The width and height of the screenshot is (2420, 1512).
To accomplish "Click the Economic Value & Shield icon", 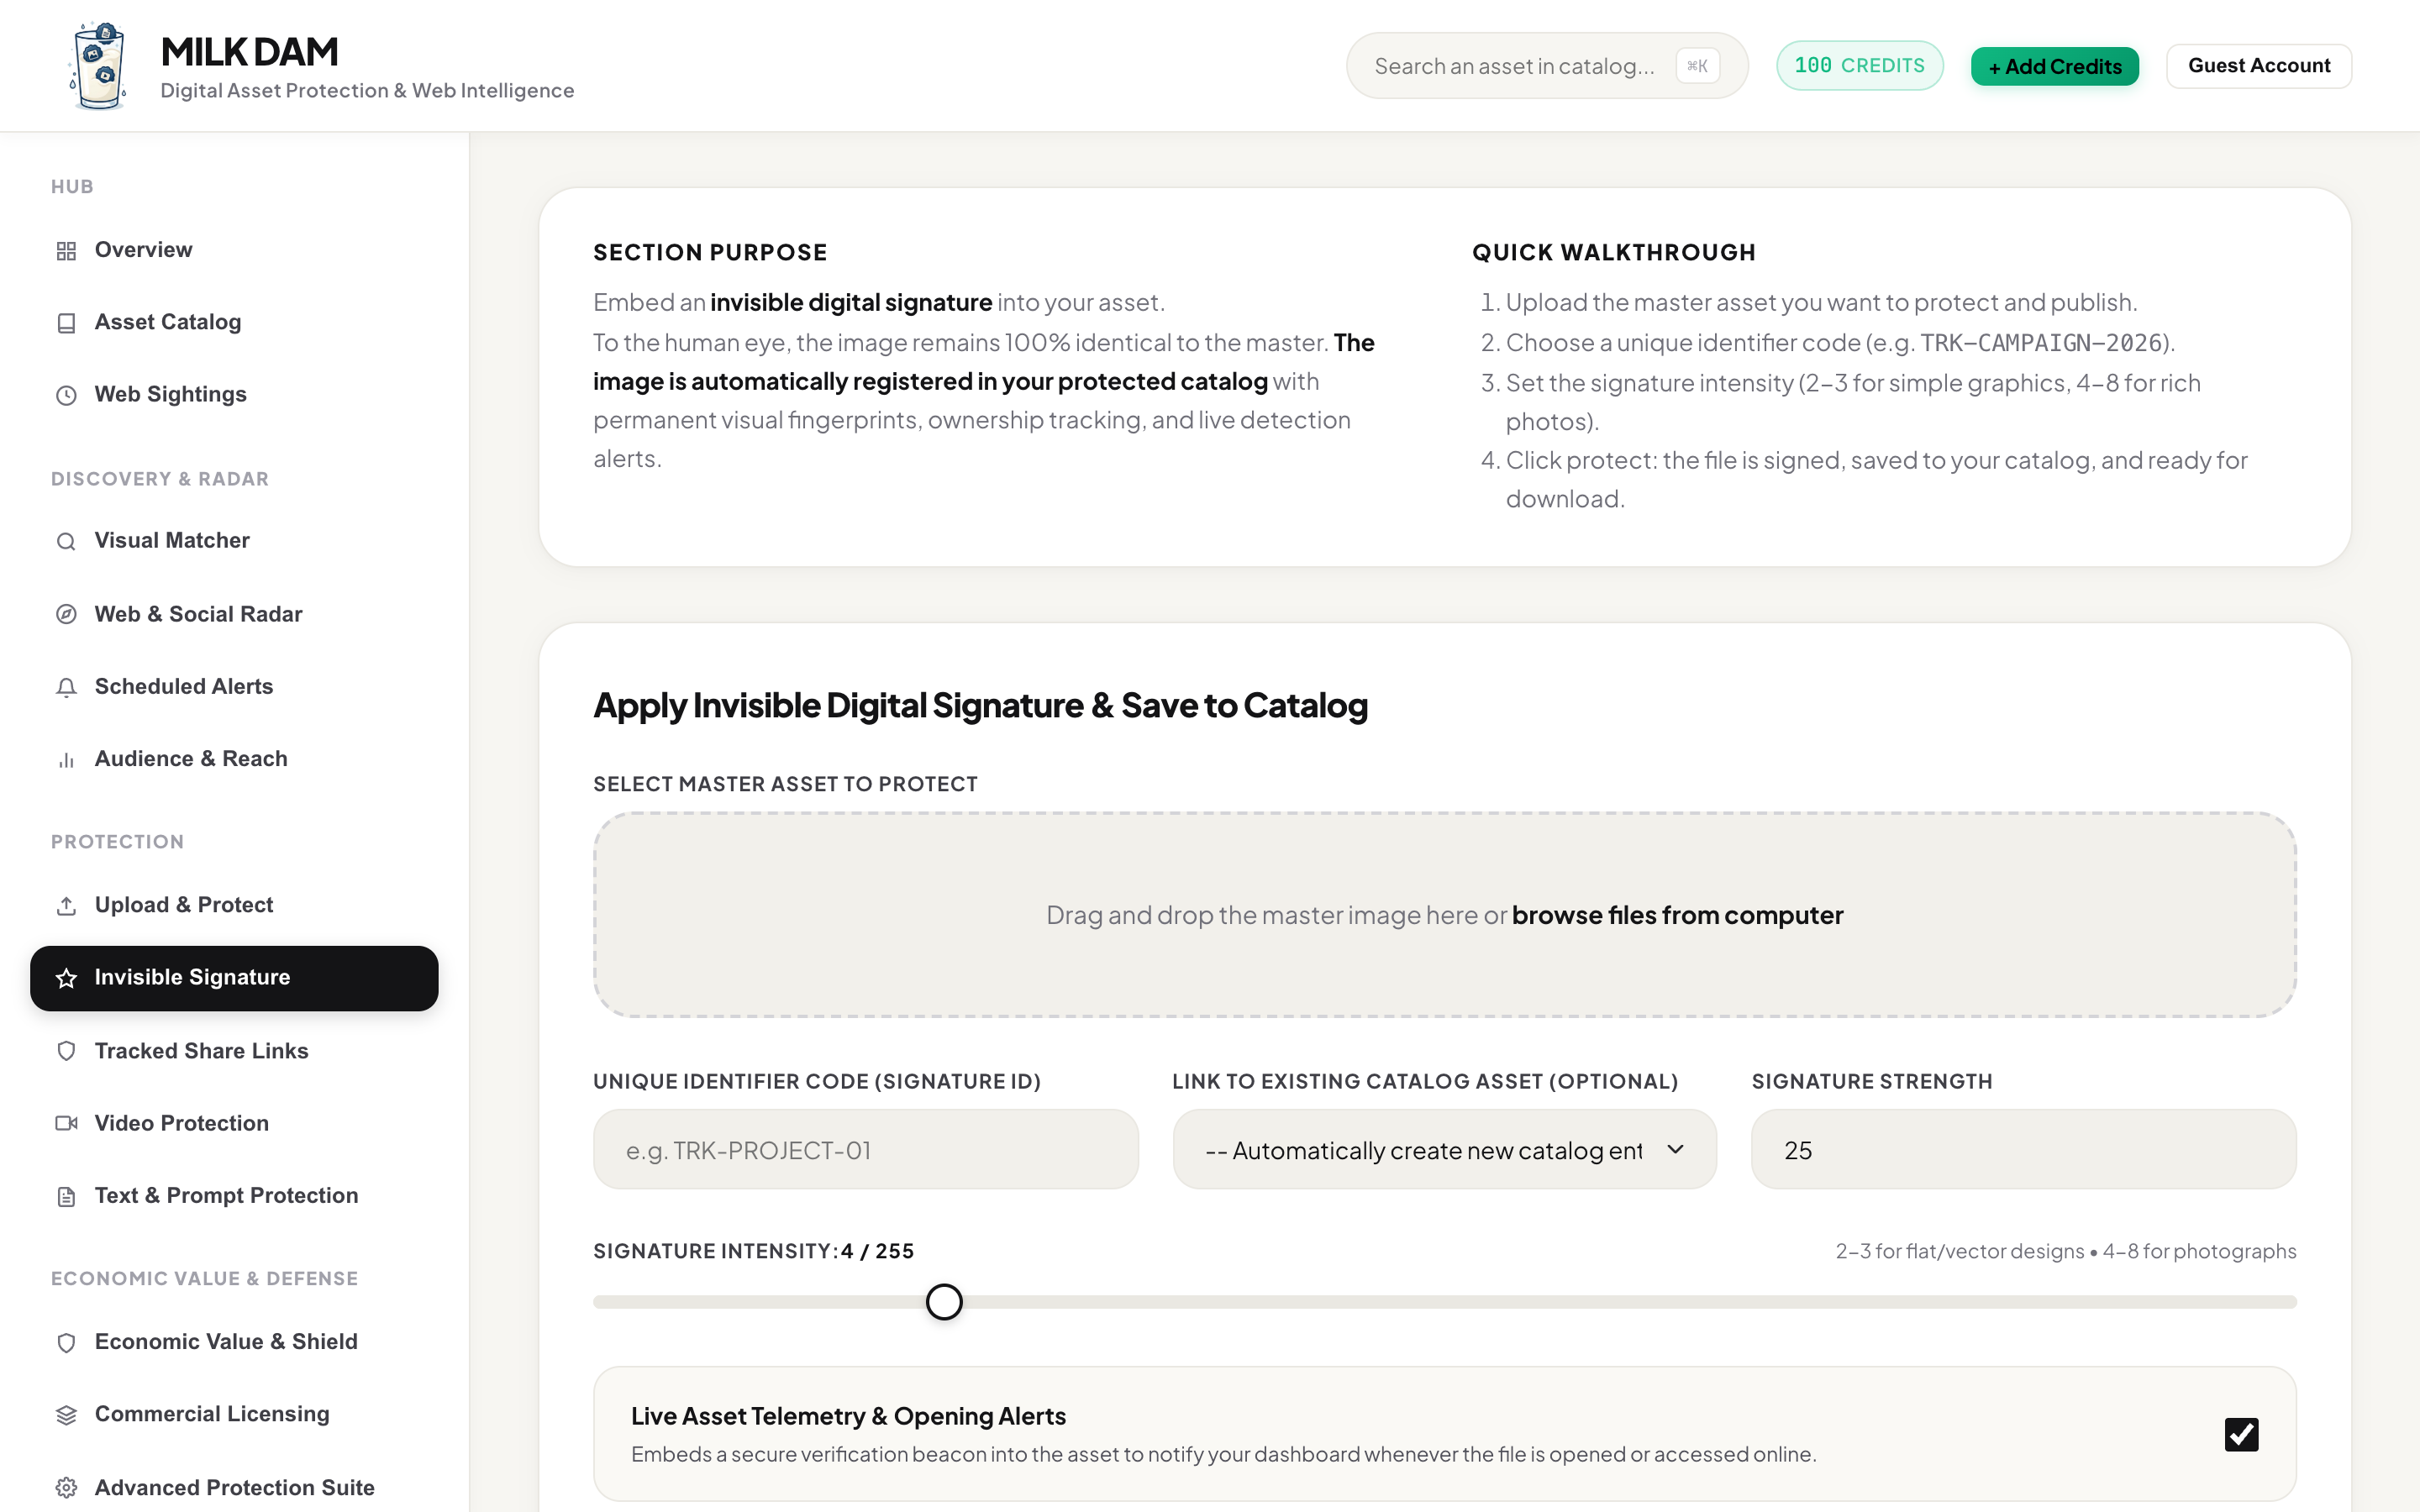I will pos(66,1342).
